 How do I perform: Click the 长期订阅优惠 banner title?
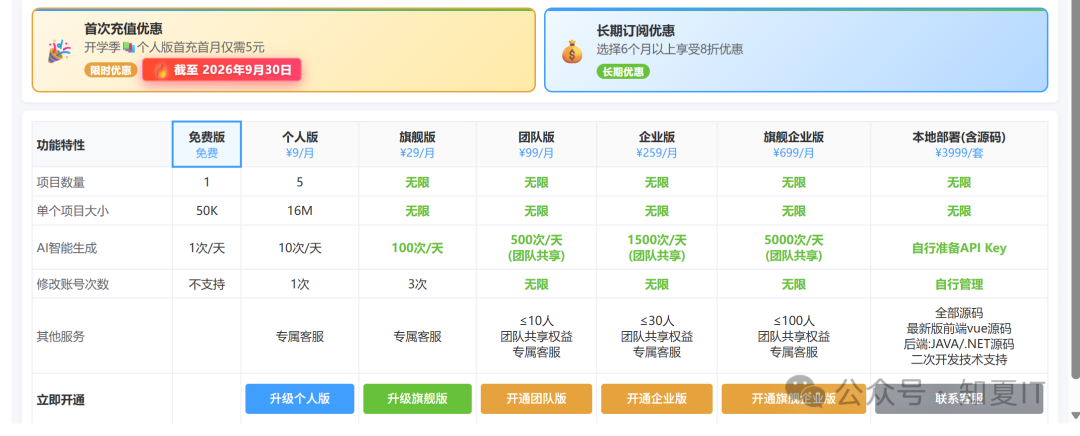point(635,31)
